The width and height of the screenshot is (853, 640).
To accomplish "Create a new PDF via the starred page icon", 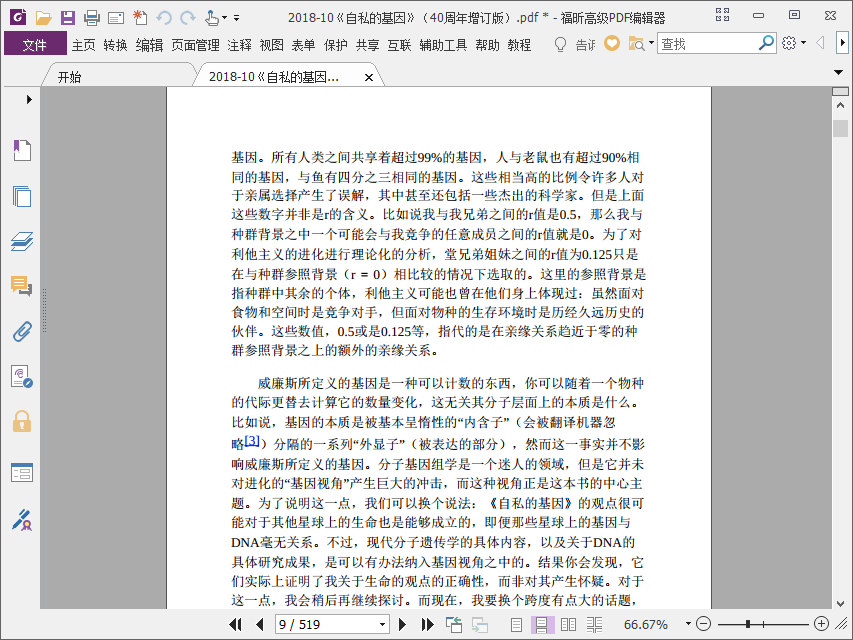I will (x=140, y=17).
